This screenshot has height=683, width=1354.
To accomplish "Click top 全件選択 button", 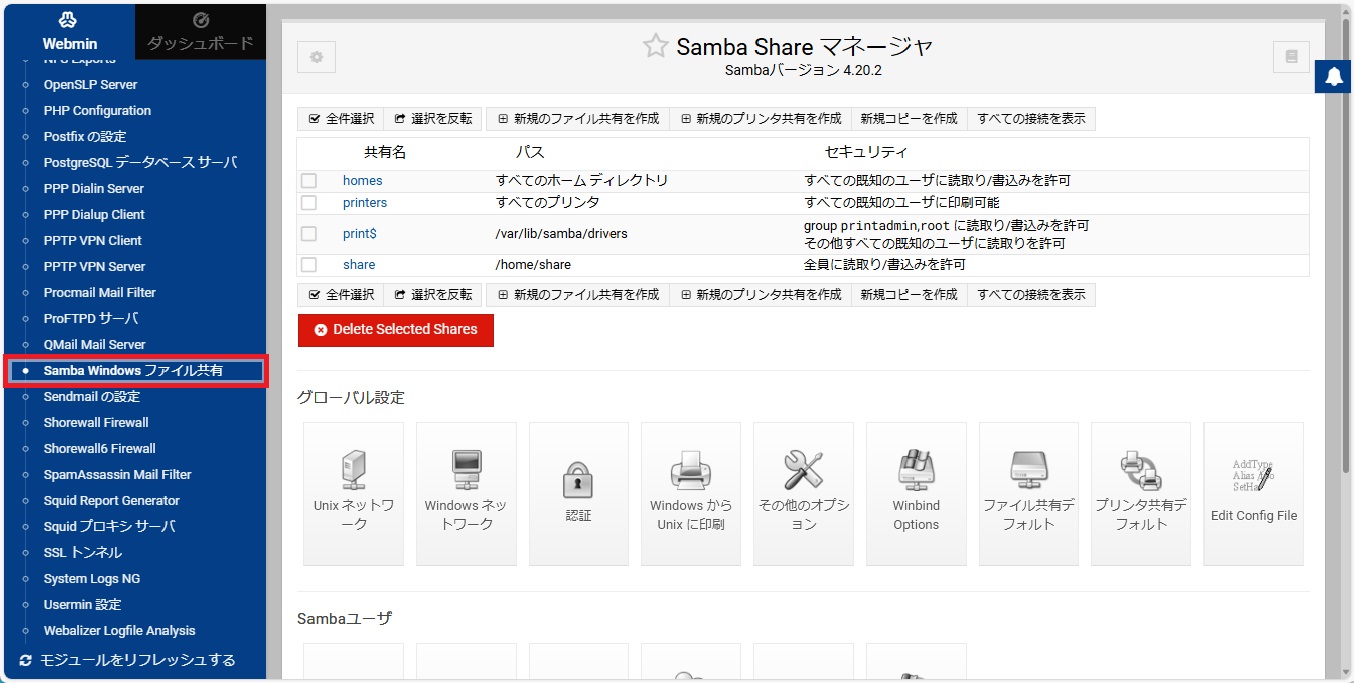I will [x=340, y=119].
